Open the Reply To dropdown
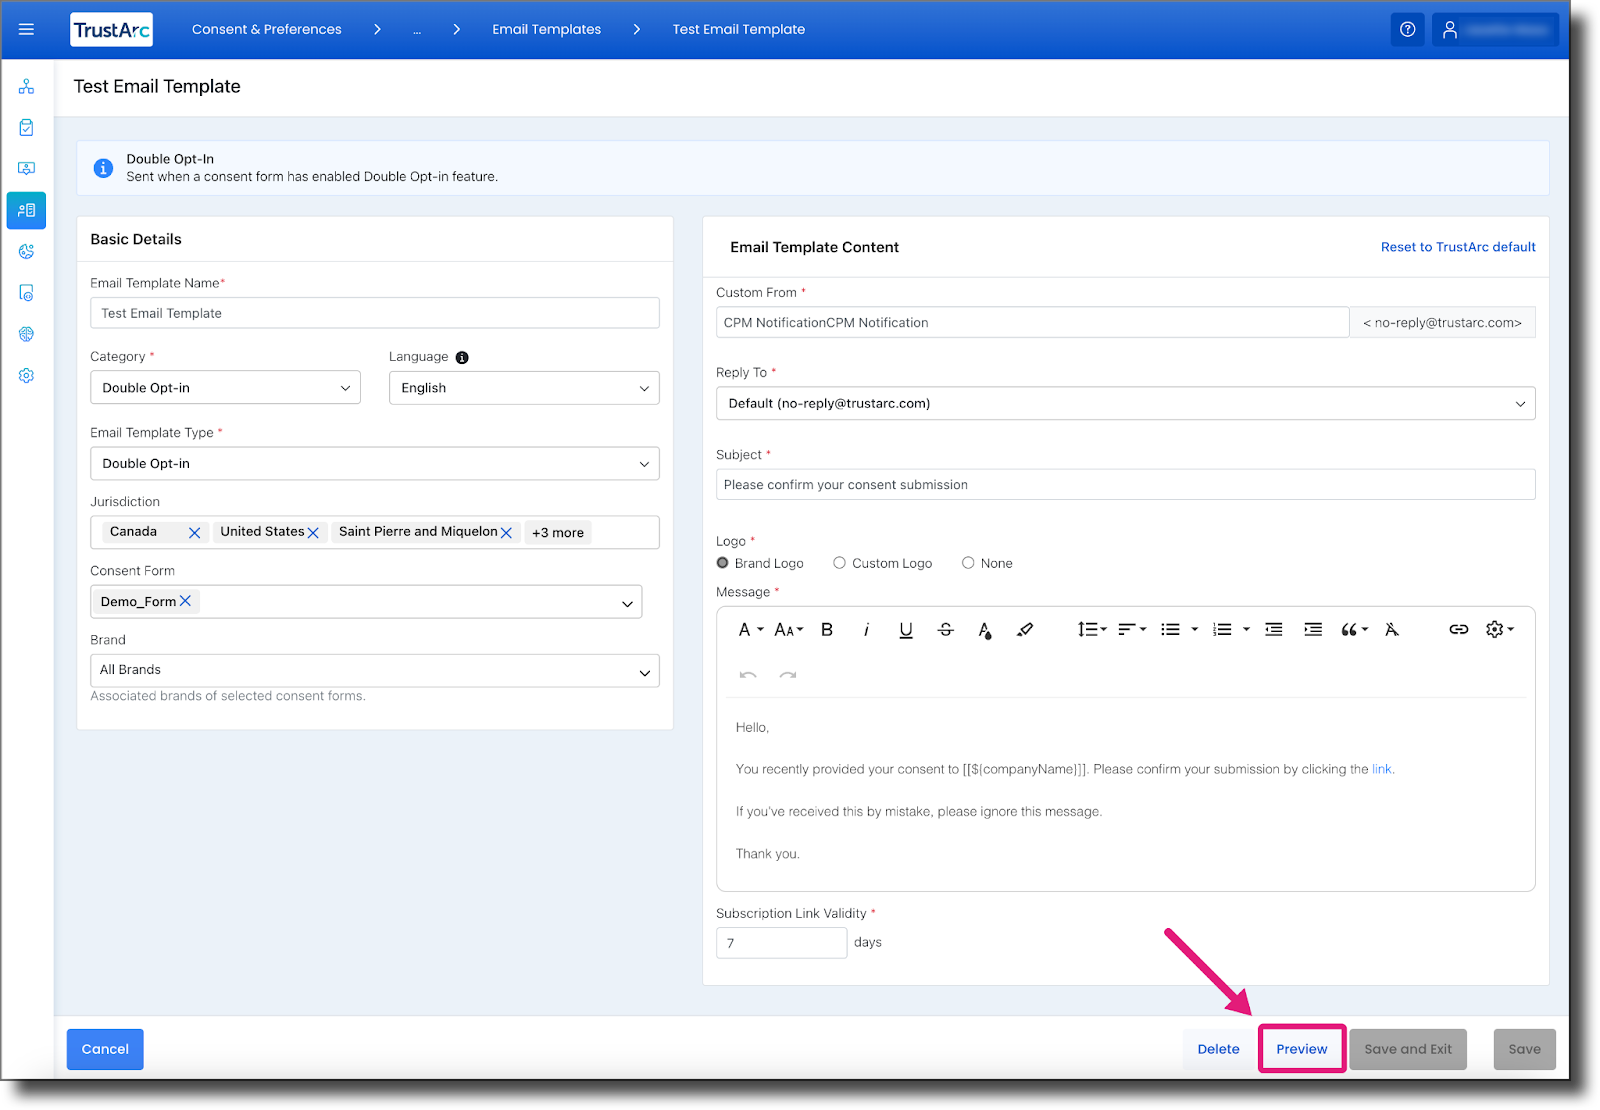1600x1110 pixels. coord(1126,404)
